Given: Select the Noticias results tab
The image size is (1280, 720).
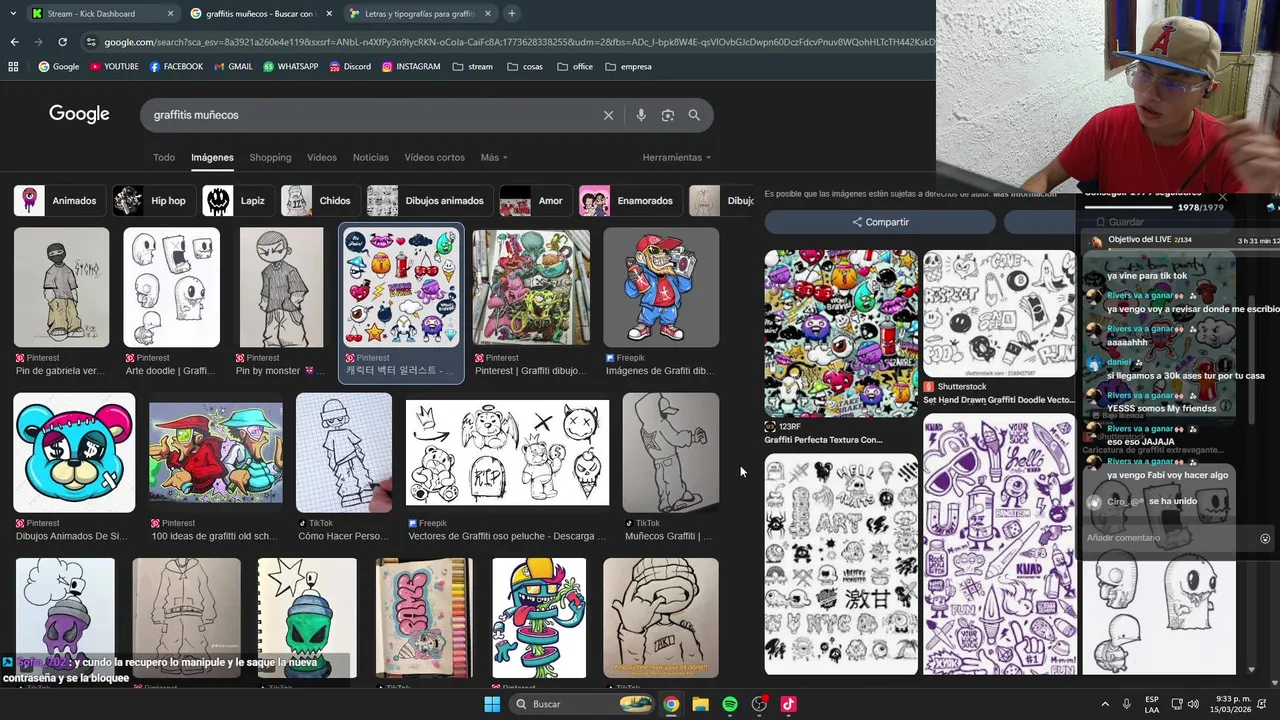Looking at the screenshot, I should click(370, 158).
